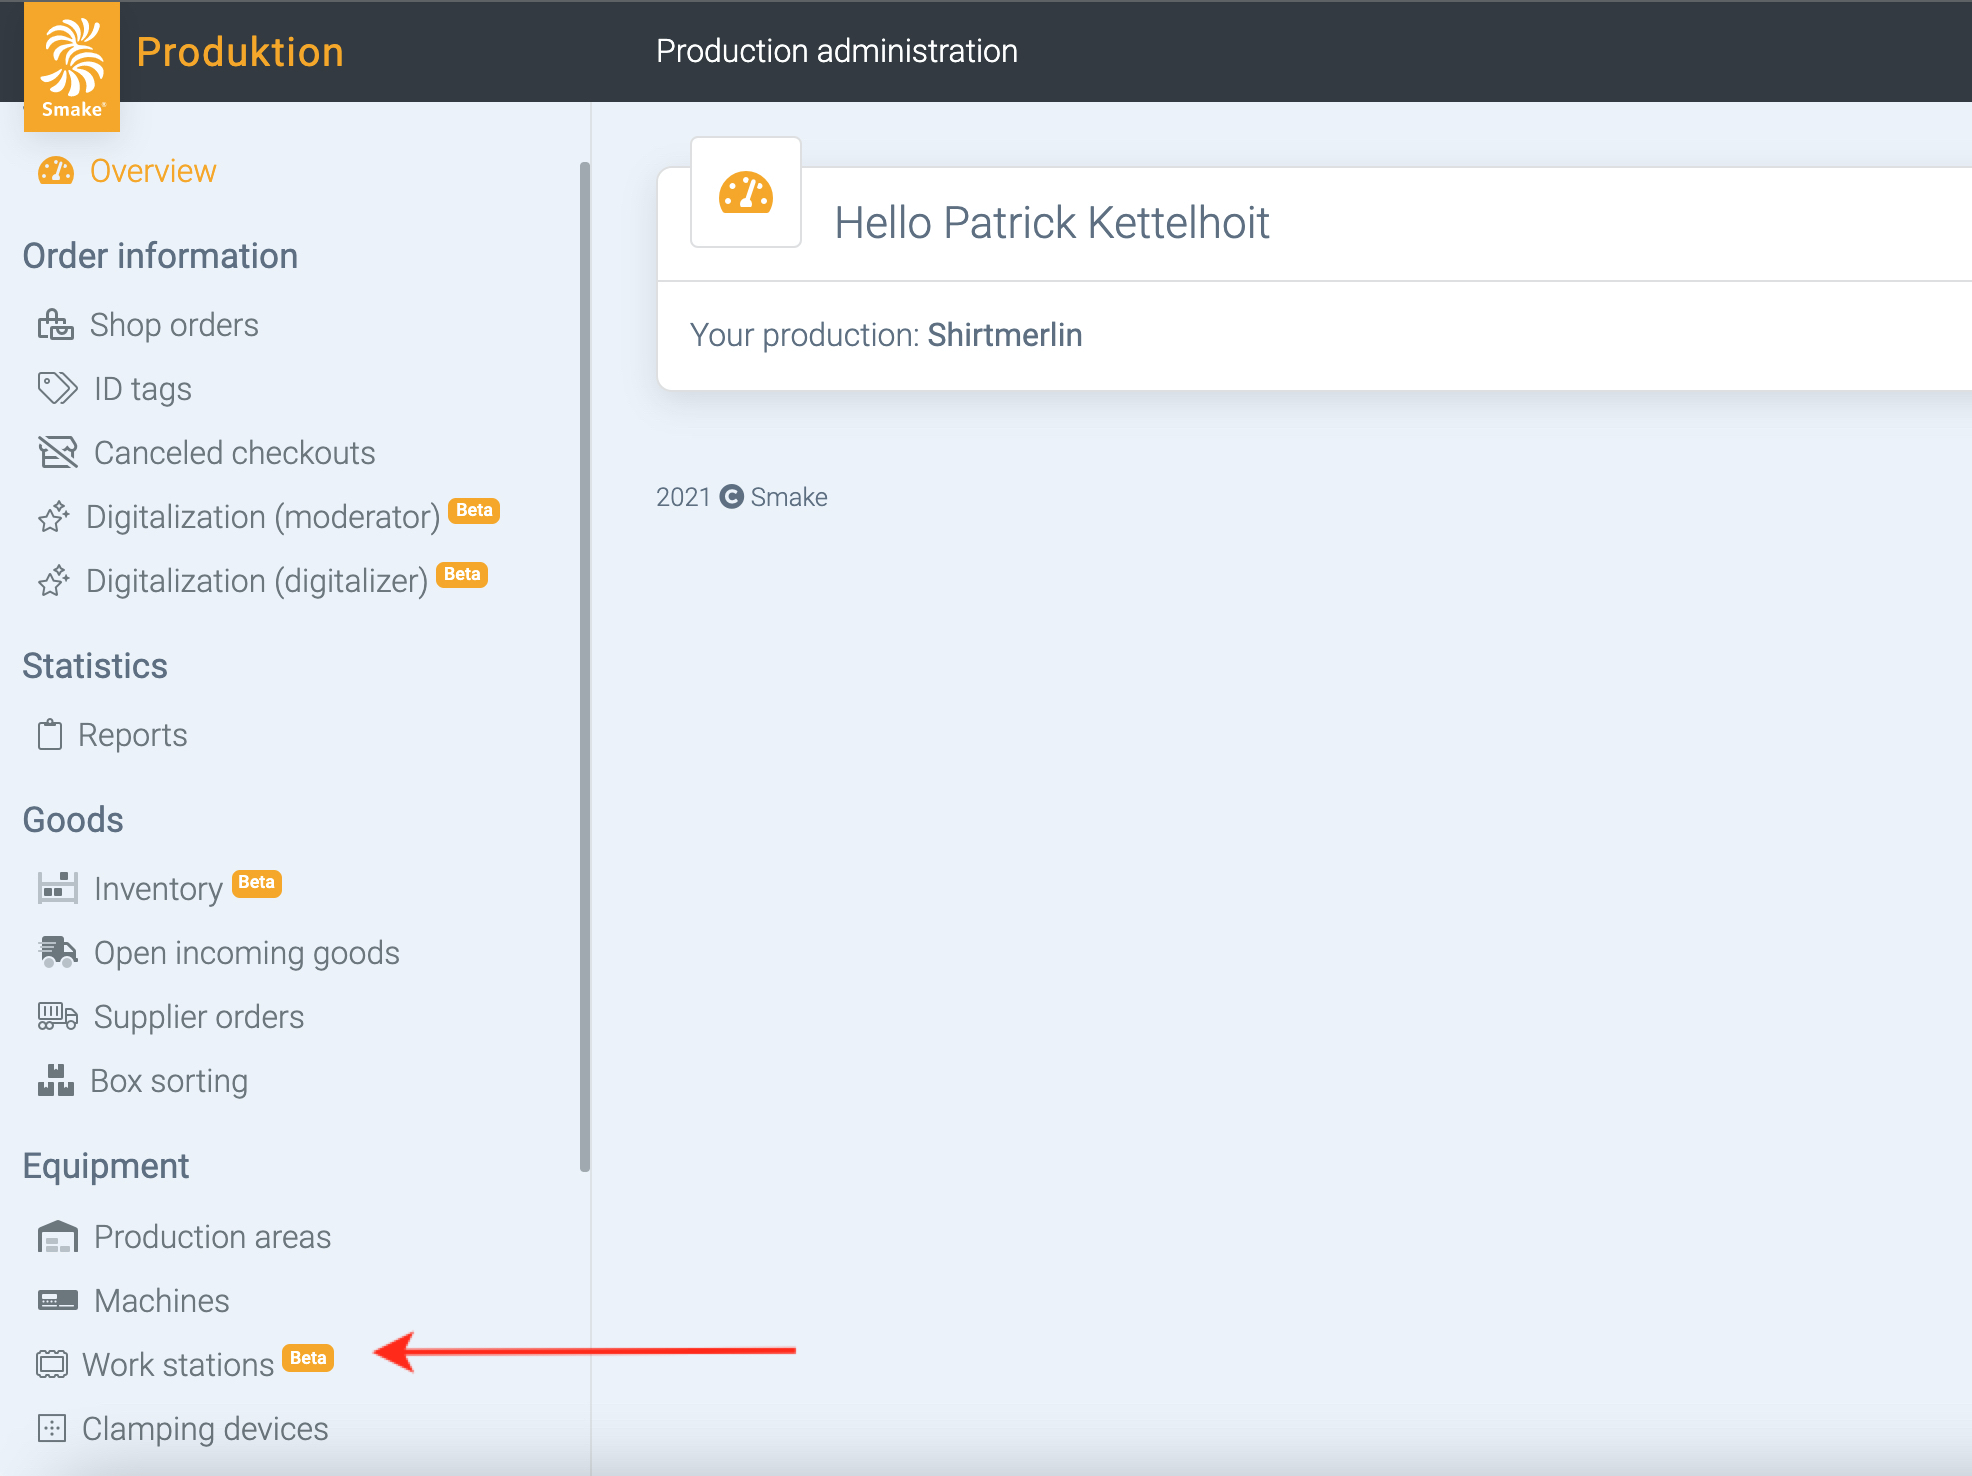The width and height of the screenshot is (1972, 1476).
Task: Click the Clamping devices grid icon
Action: click(x=52, y=1428)
